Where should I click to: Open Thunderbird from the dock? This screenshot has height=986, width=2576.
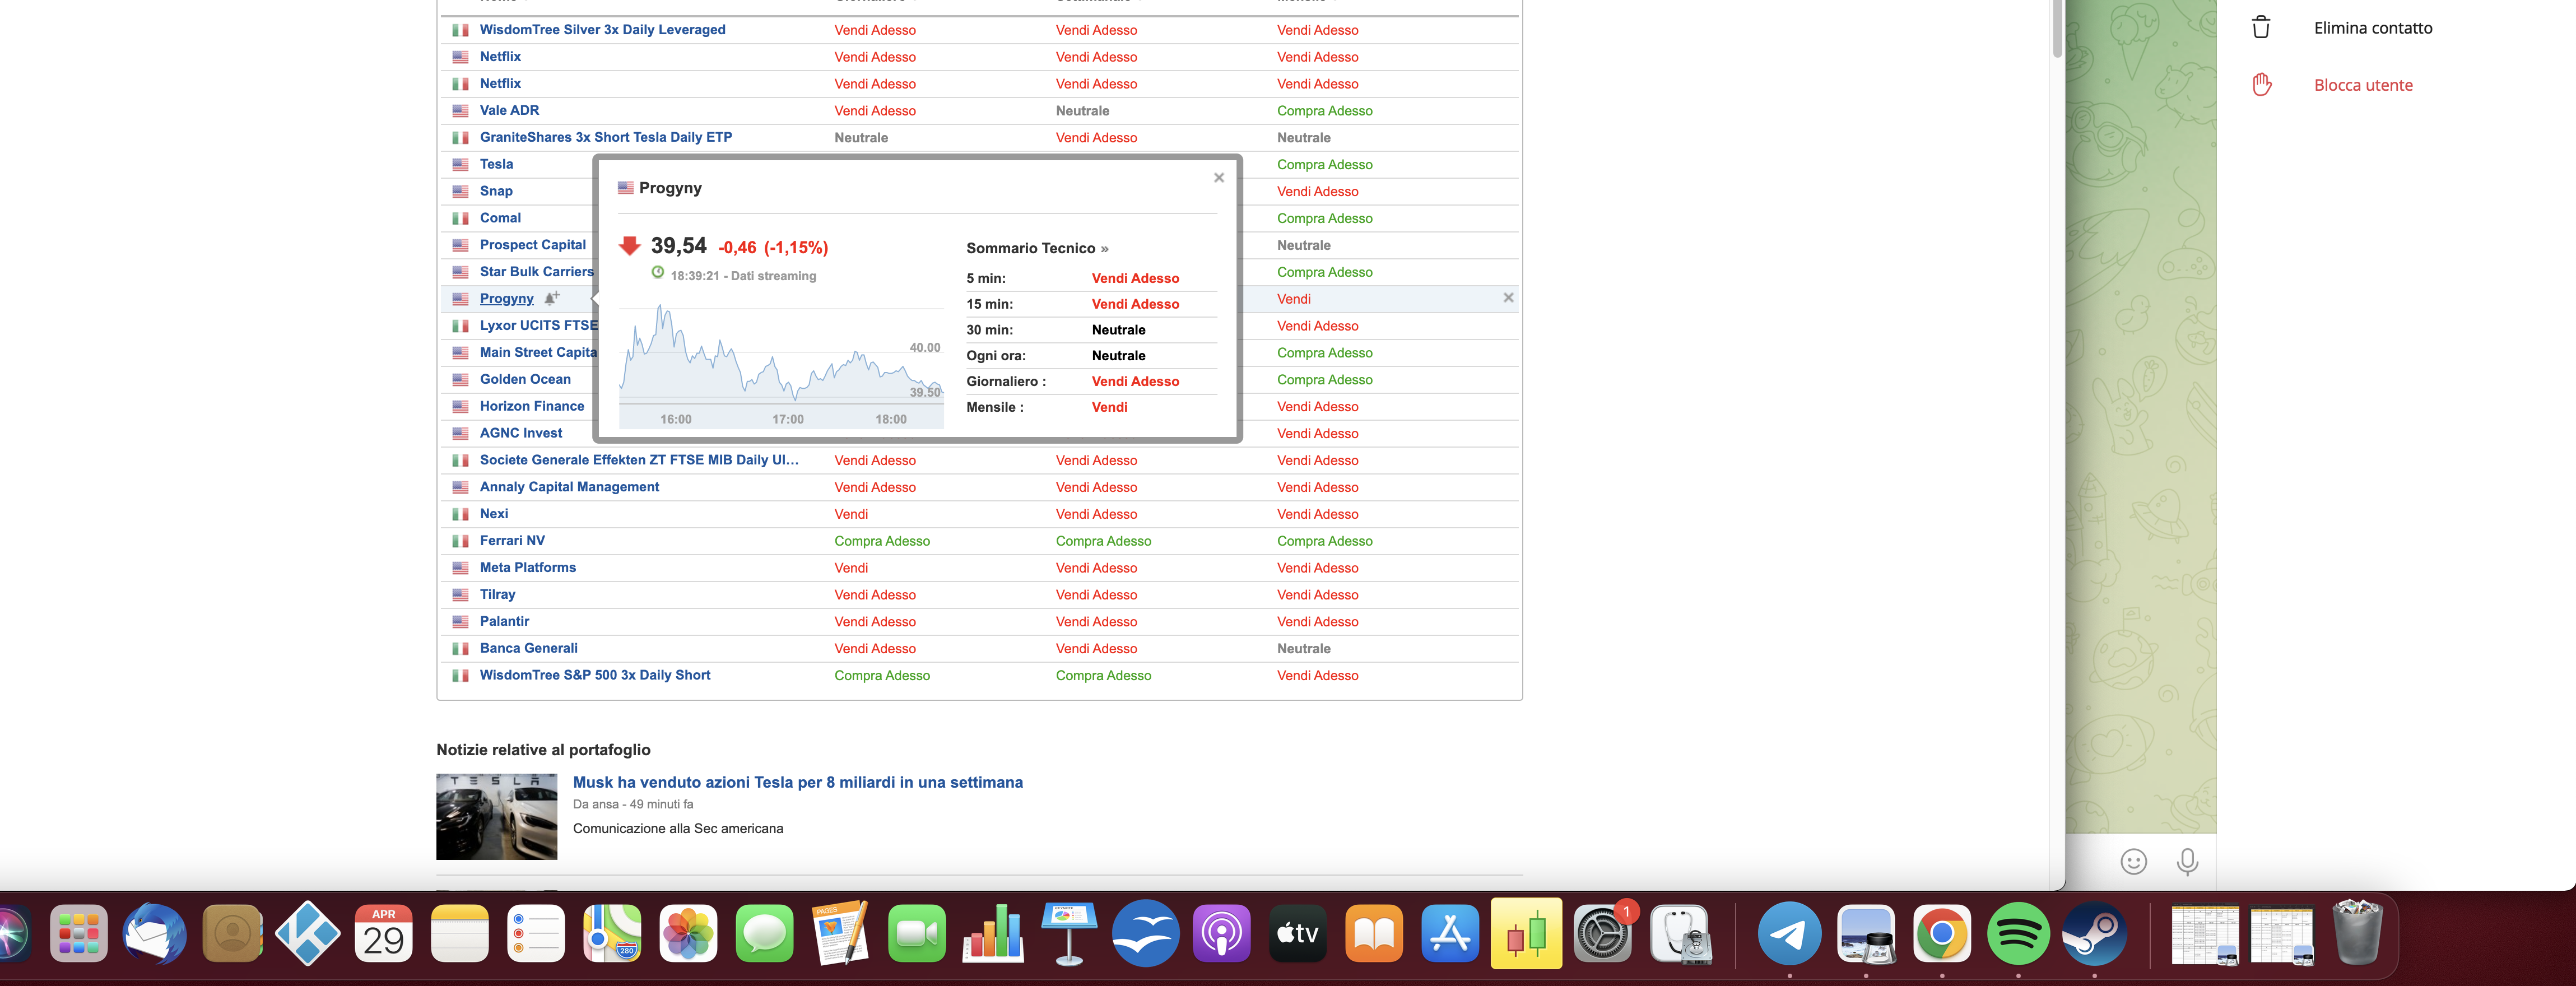point(154,934)
